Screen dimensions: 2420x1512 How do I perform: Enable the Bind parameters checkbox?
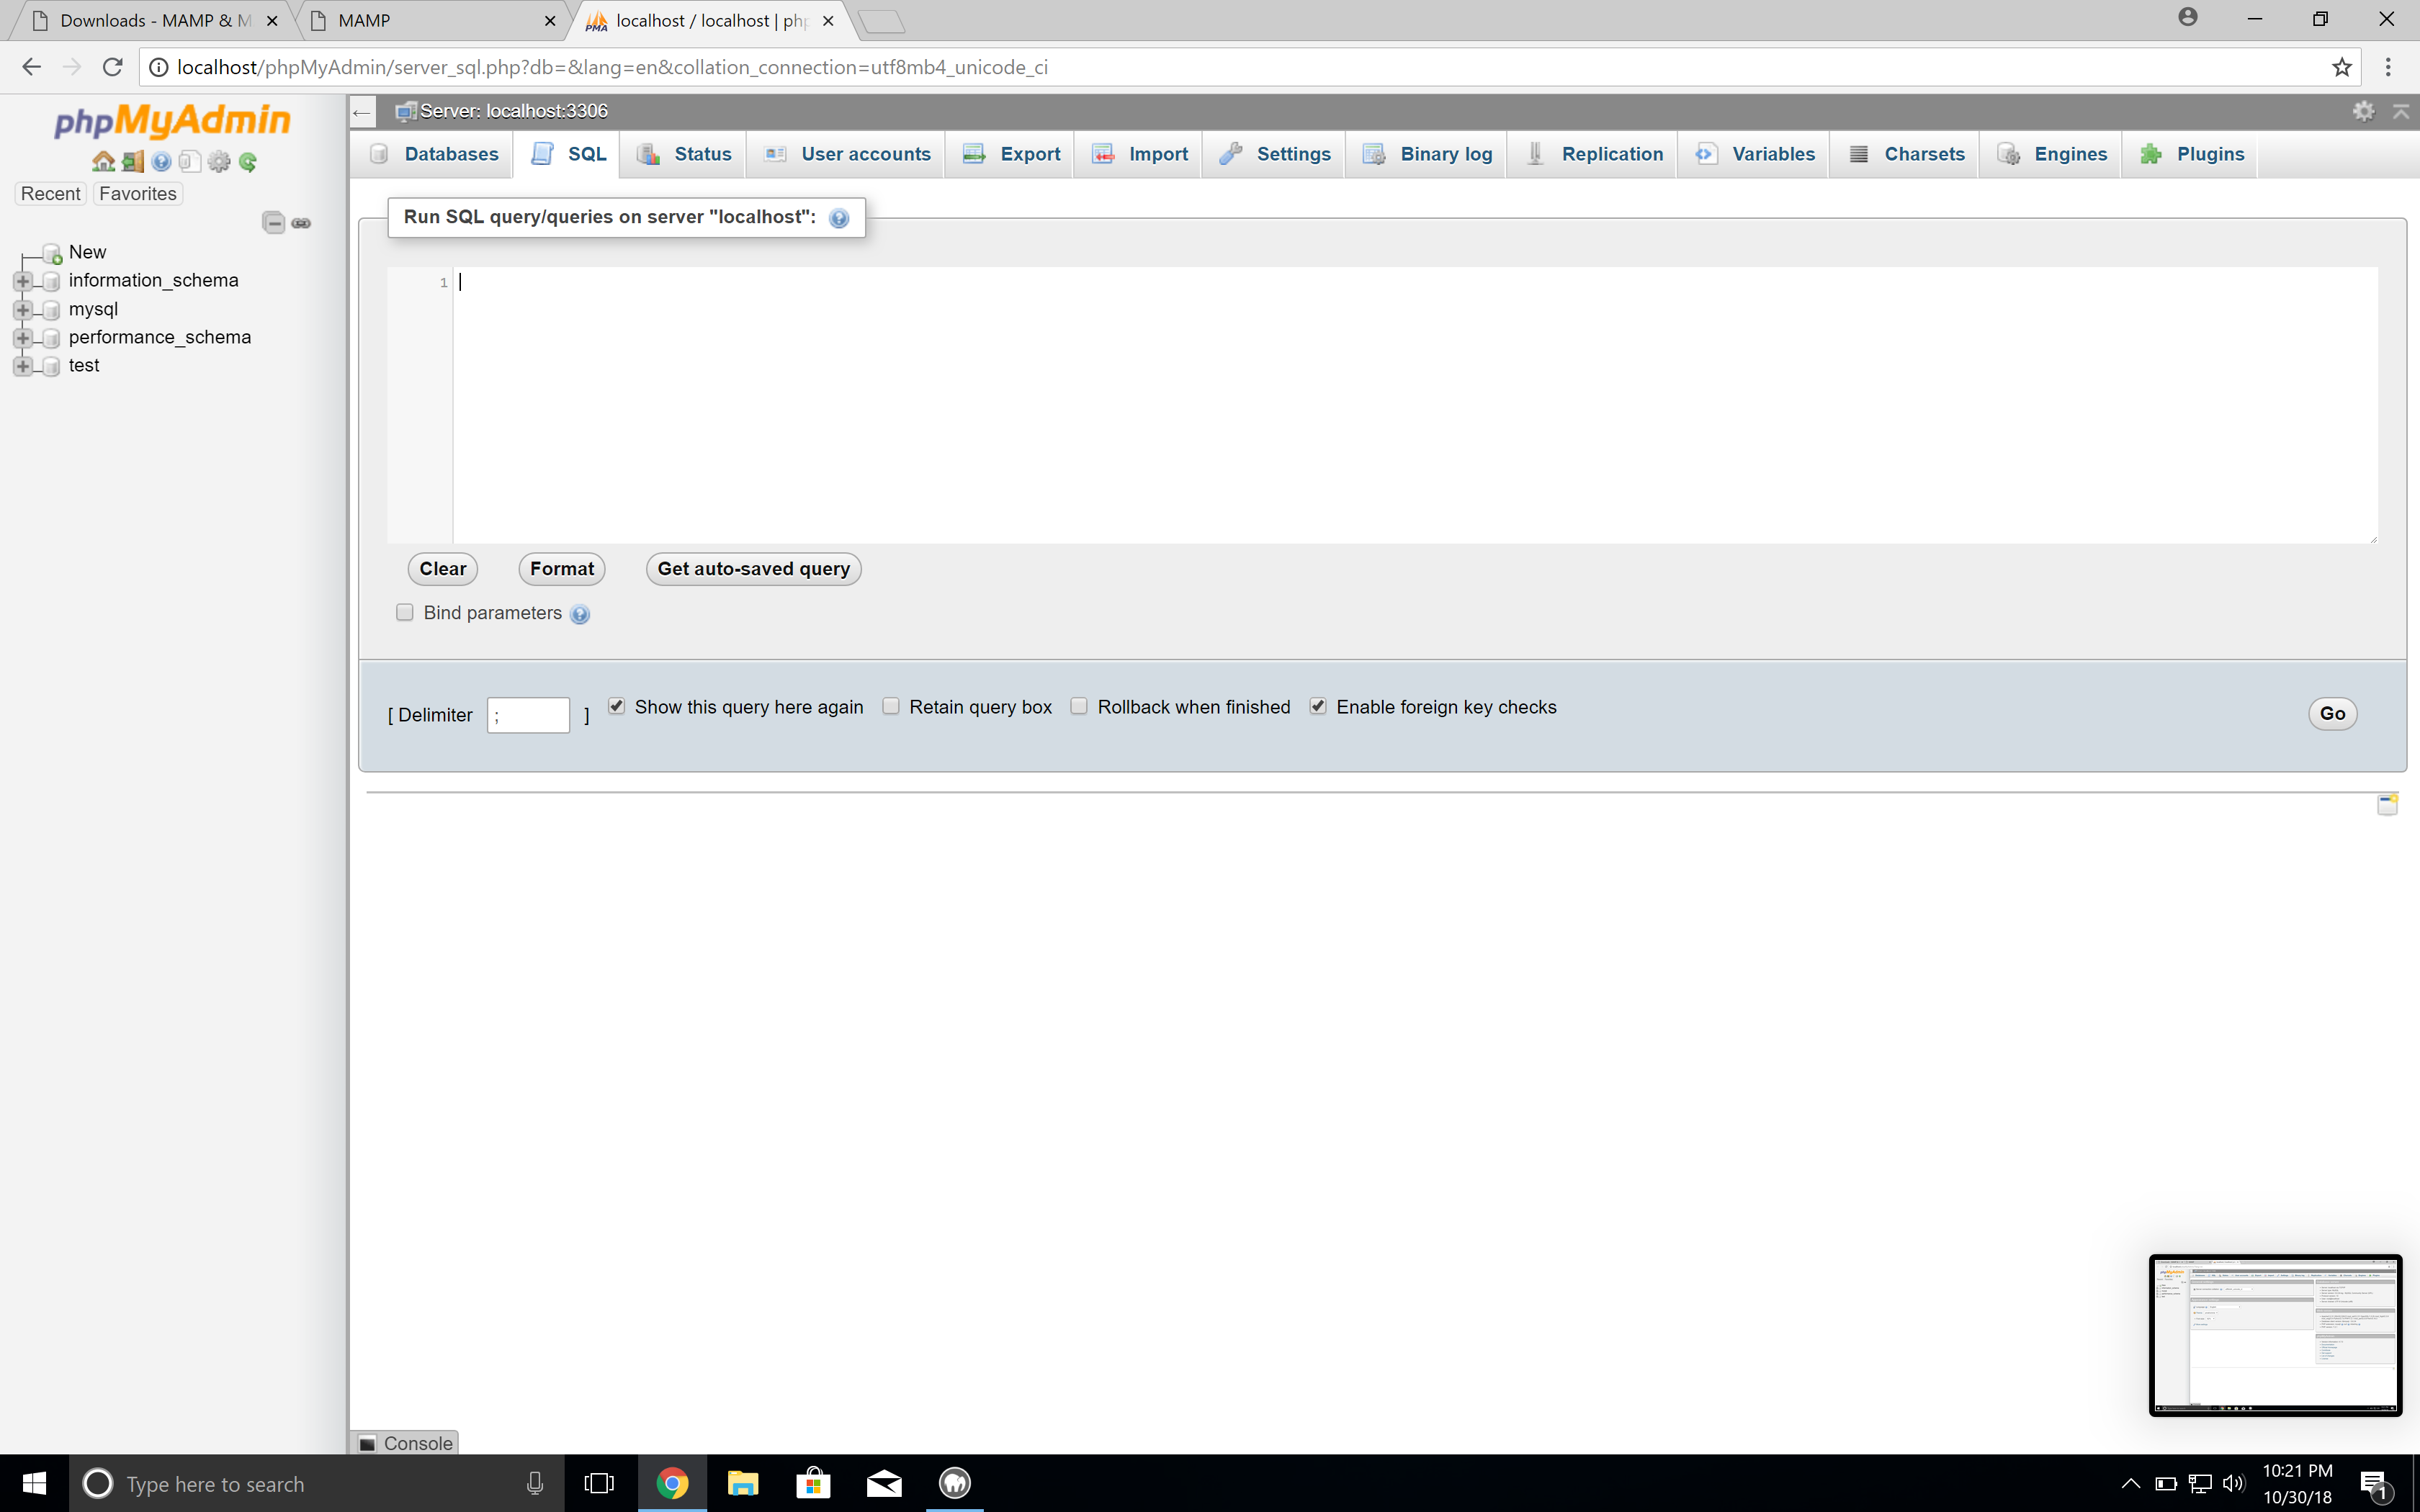tap(405, 612)
